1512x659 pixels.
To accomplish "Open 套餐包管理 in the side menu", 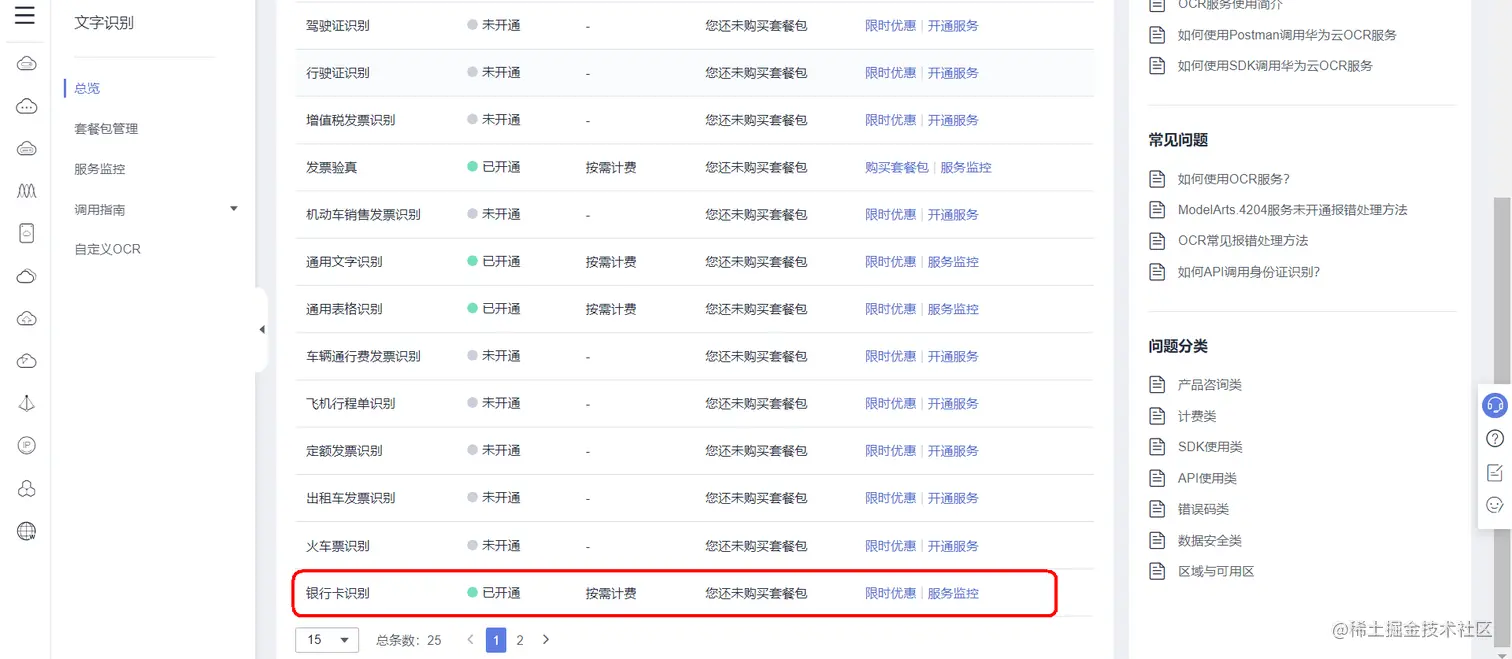I will pos(106,129).
